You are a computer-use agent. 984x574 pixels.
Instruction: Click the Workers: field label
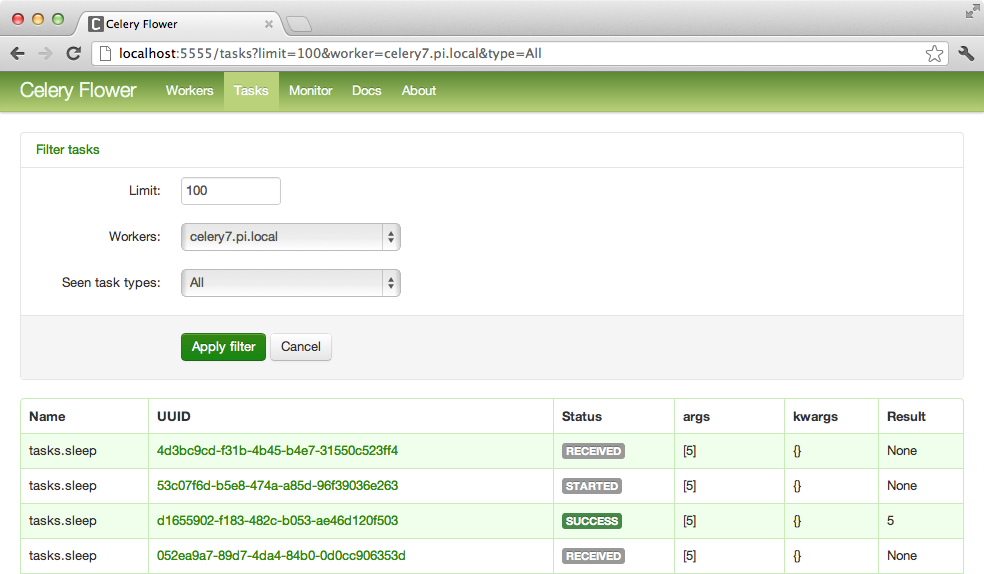134,237
